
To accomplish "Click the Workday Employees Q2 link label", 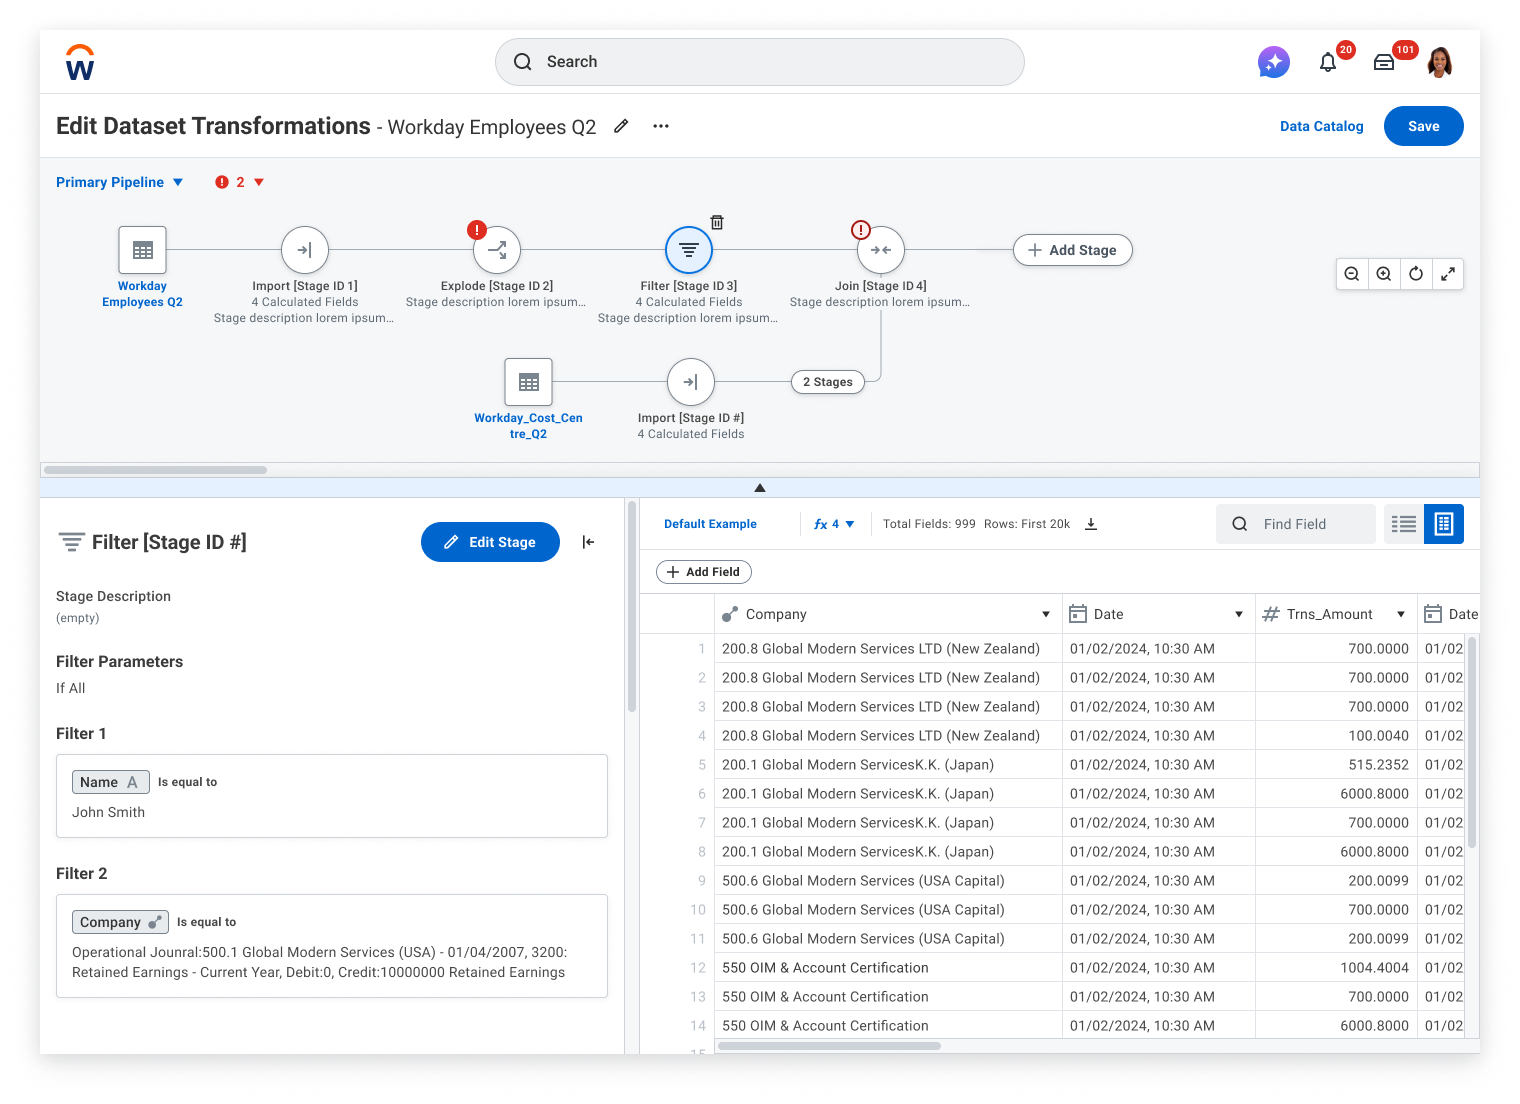I will (x=142, y=294).
